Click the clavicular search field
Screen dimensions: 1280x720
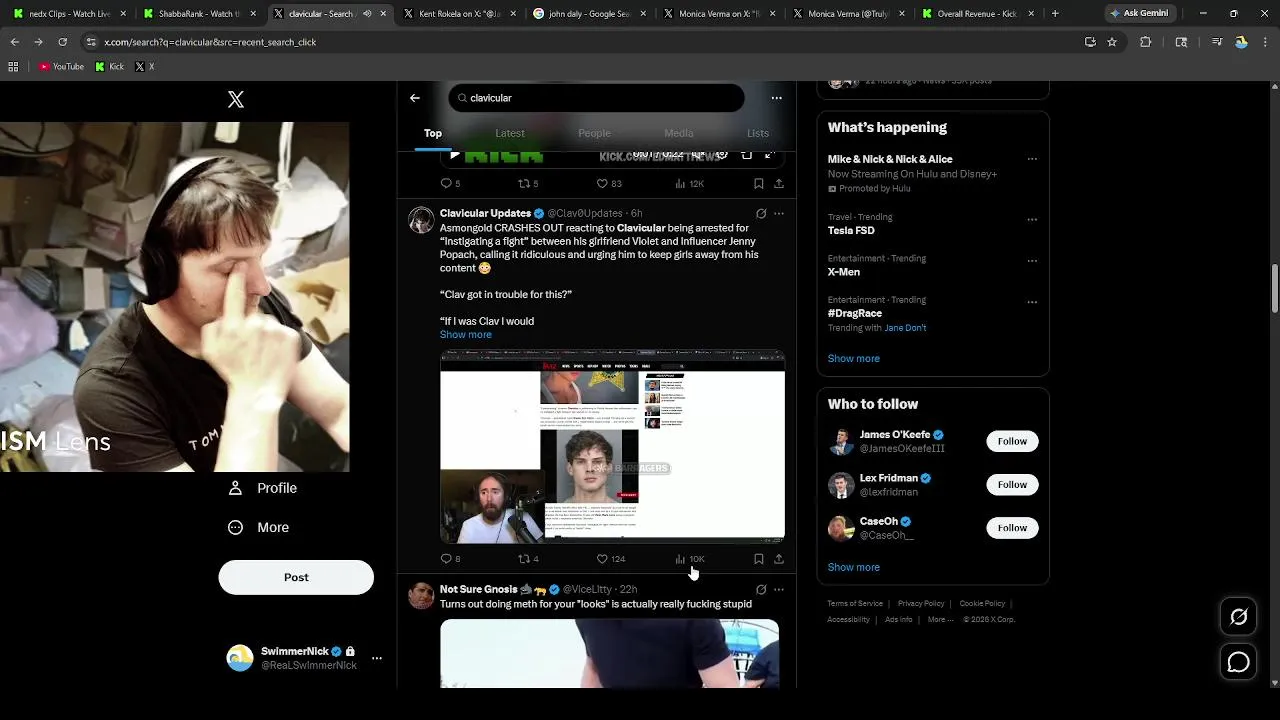[x=596, y=98]
